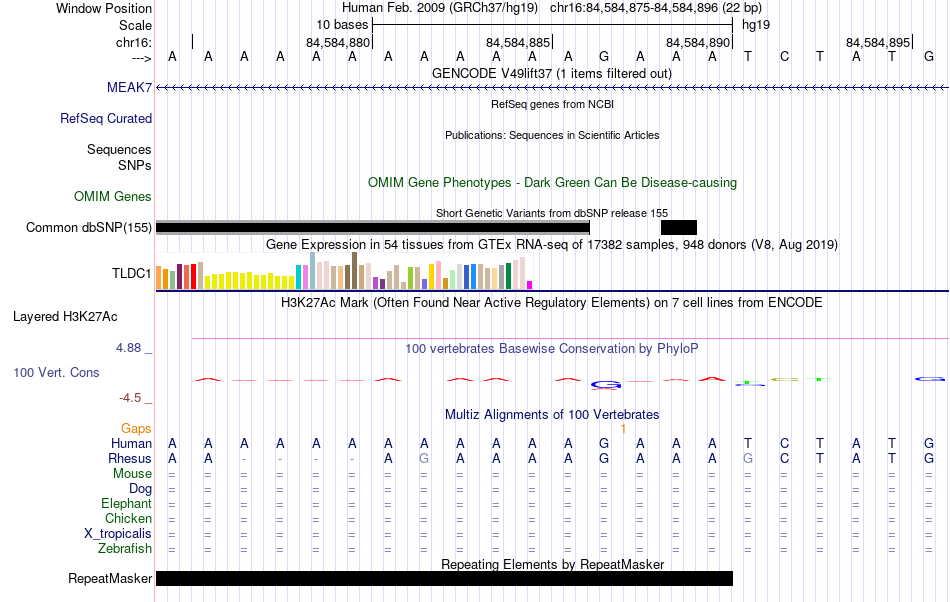
Task: Click the Sequences track label
Action: point(119,149)
